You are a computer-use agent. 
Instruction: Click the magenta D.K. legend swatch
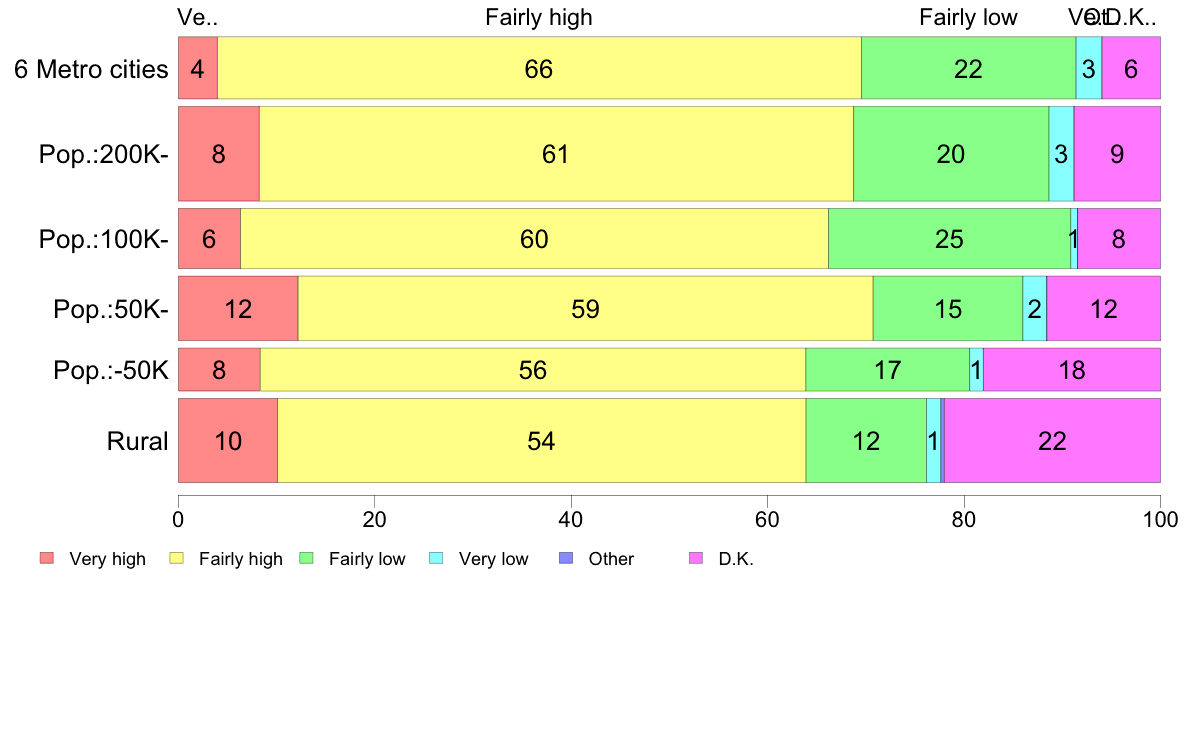(x=696, y=559)
